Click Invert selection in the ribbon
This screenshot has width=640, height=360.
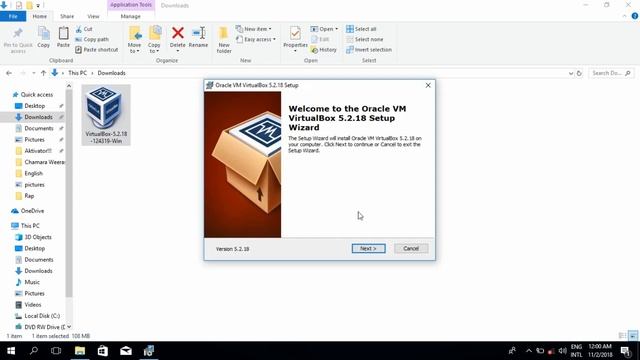(369, 49)
